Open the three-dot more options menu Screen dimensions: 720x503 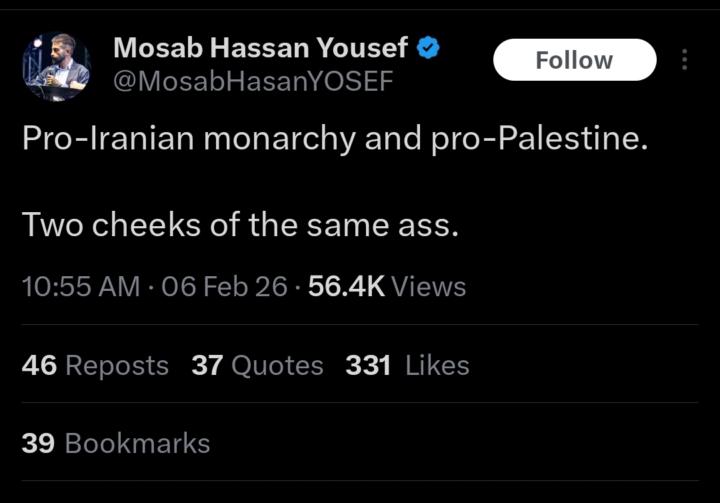(x=684, y=60)
